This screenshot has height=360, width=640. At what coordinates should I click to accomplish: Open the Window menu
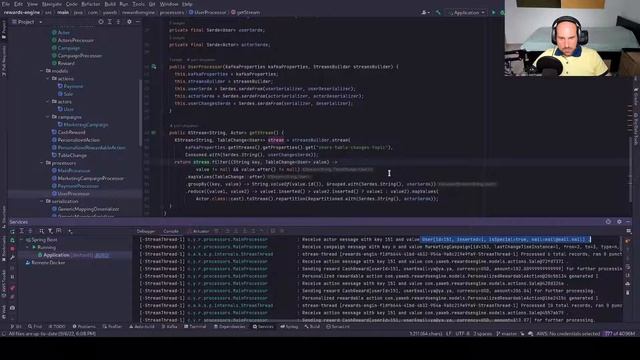[x=169, y=4]
